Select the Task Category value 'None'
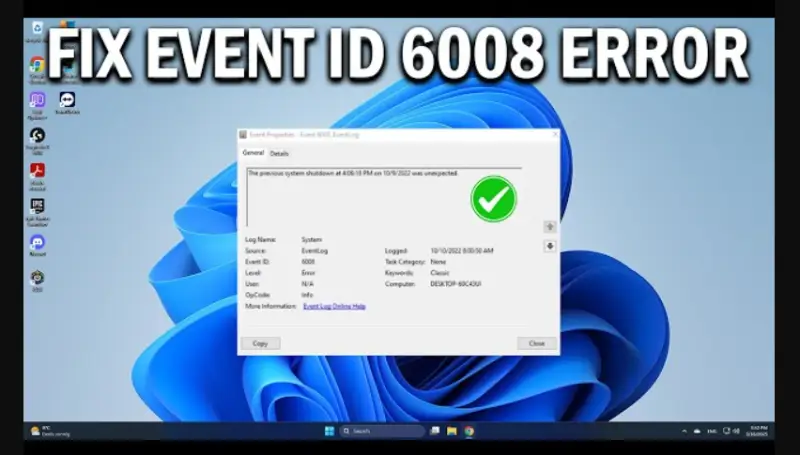Screen dimensions: 800x455 click(x=438, y=262)
